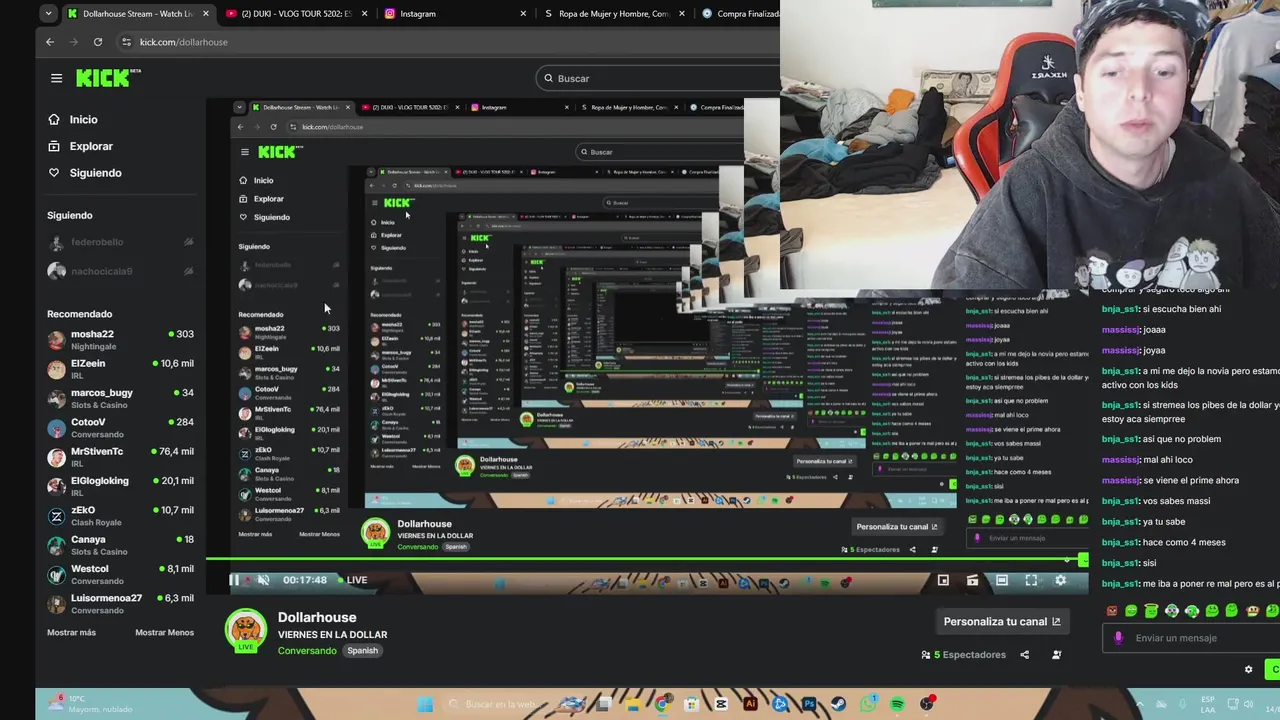1280x720 pixels.
Task: Click the KICK logo
Action: (x=108, y=78)
